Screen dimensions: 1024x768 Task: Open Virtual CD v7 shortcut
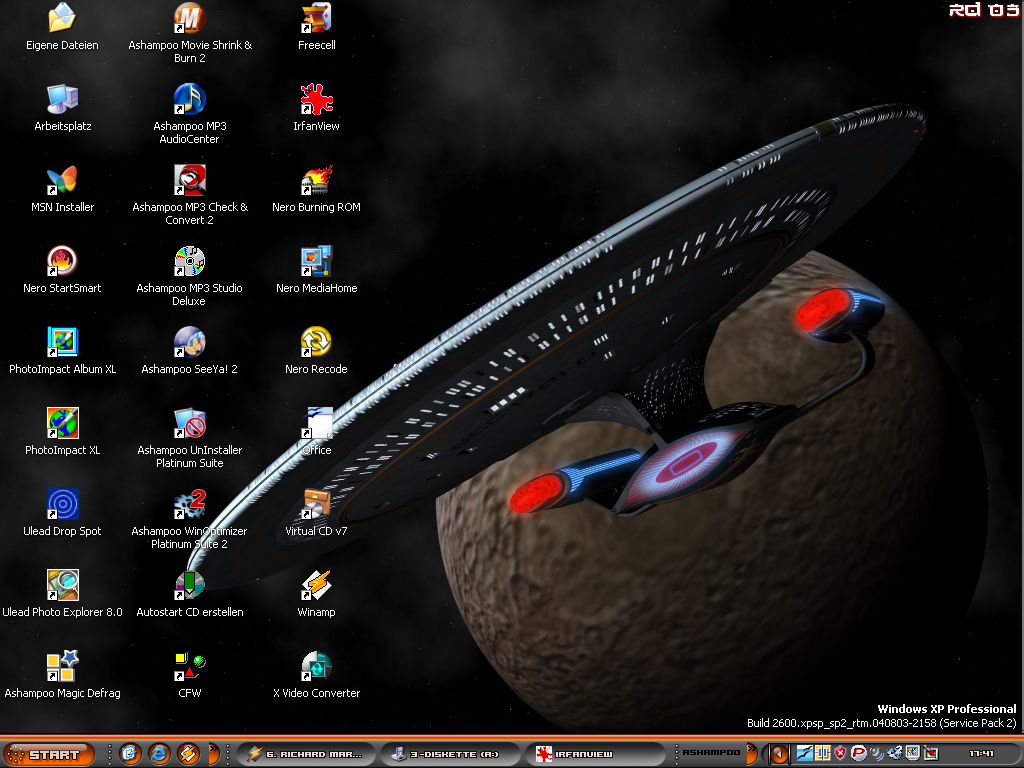click(316, 506)
